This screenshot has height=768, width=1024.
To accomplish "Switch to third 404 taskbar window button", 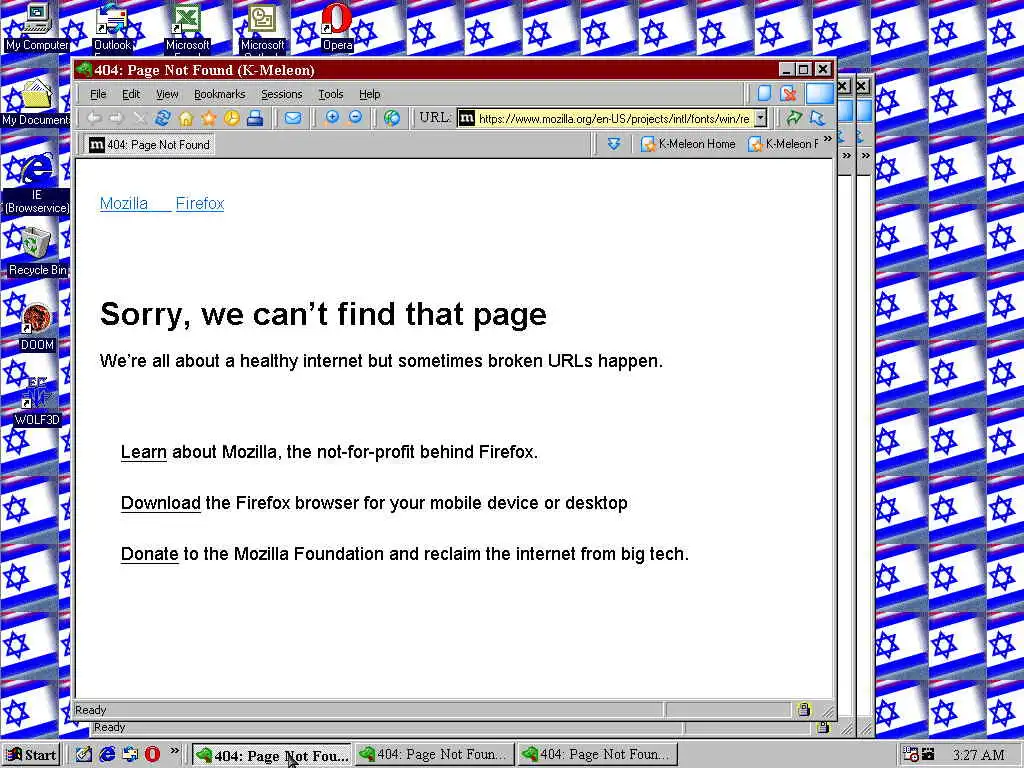I will 597,754.
